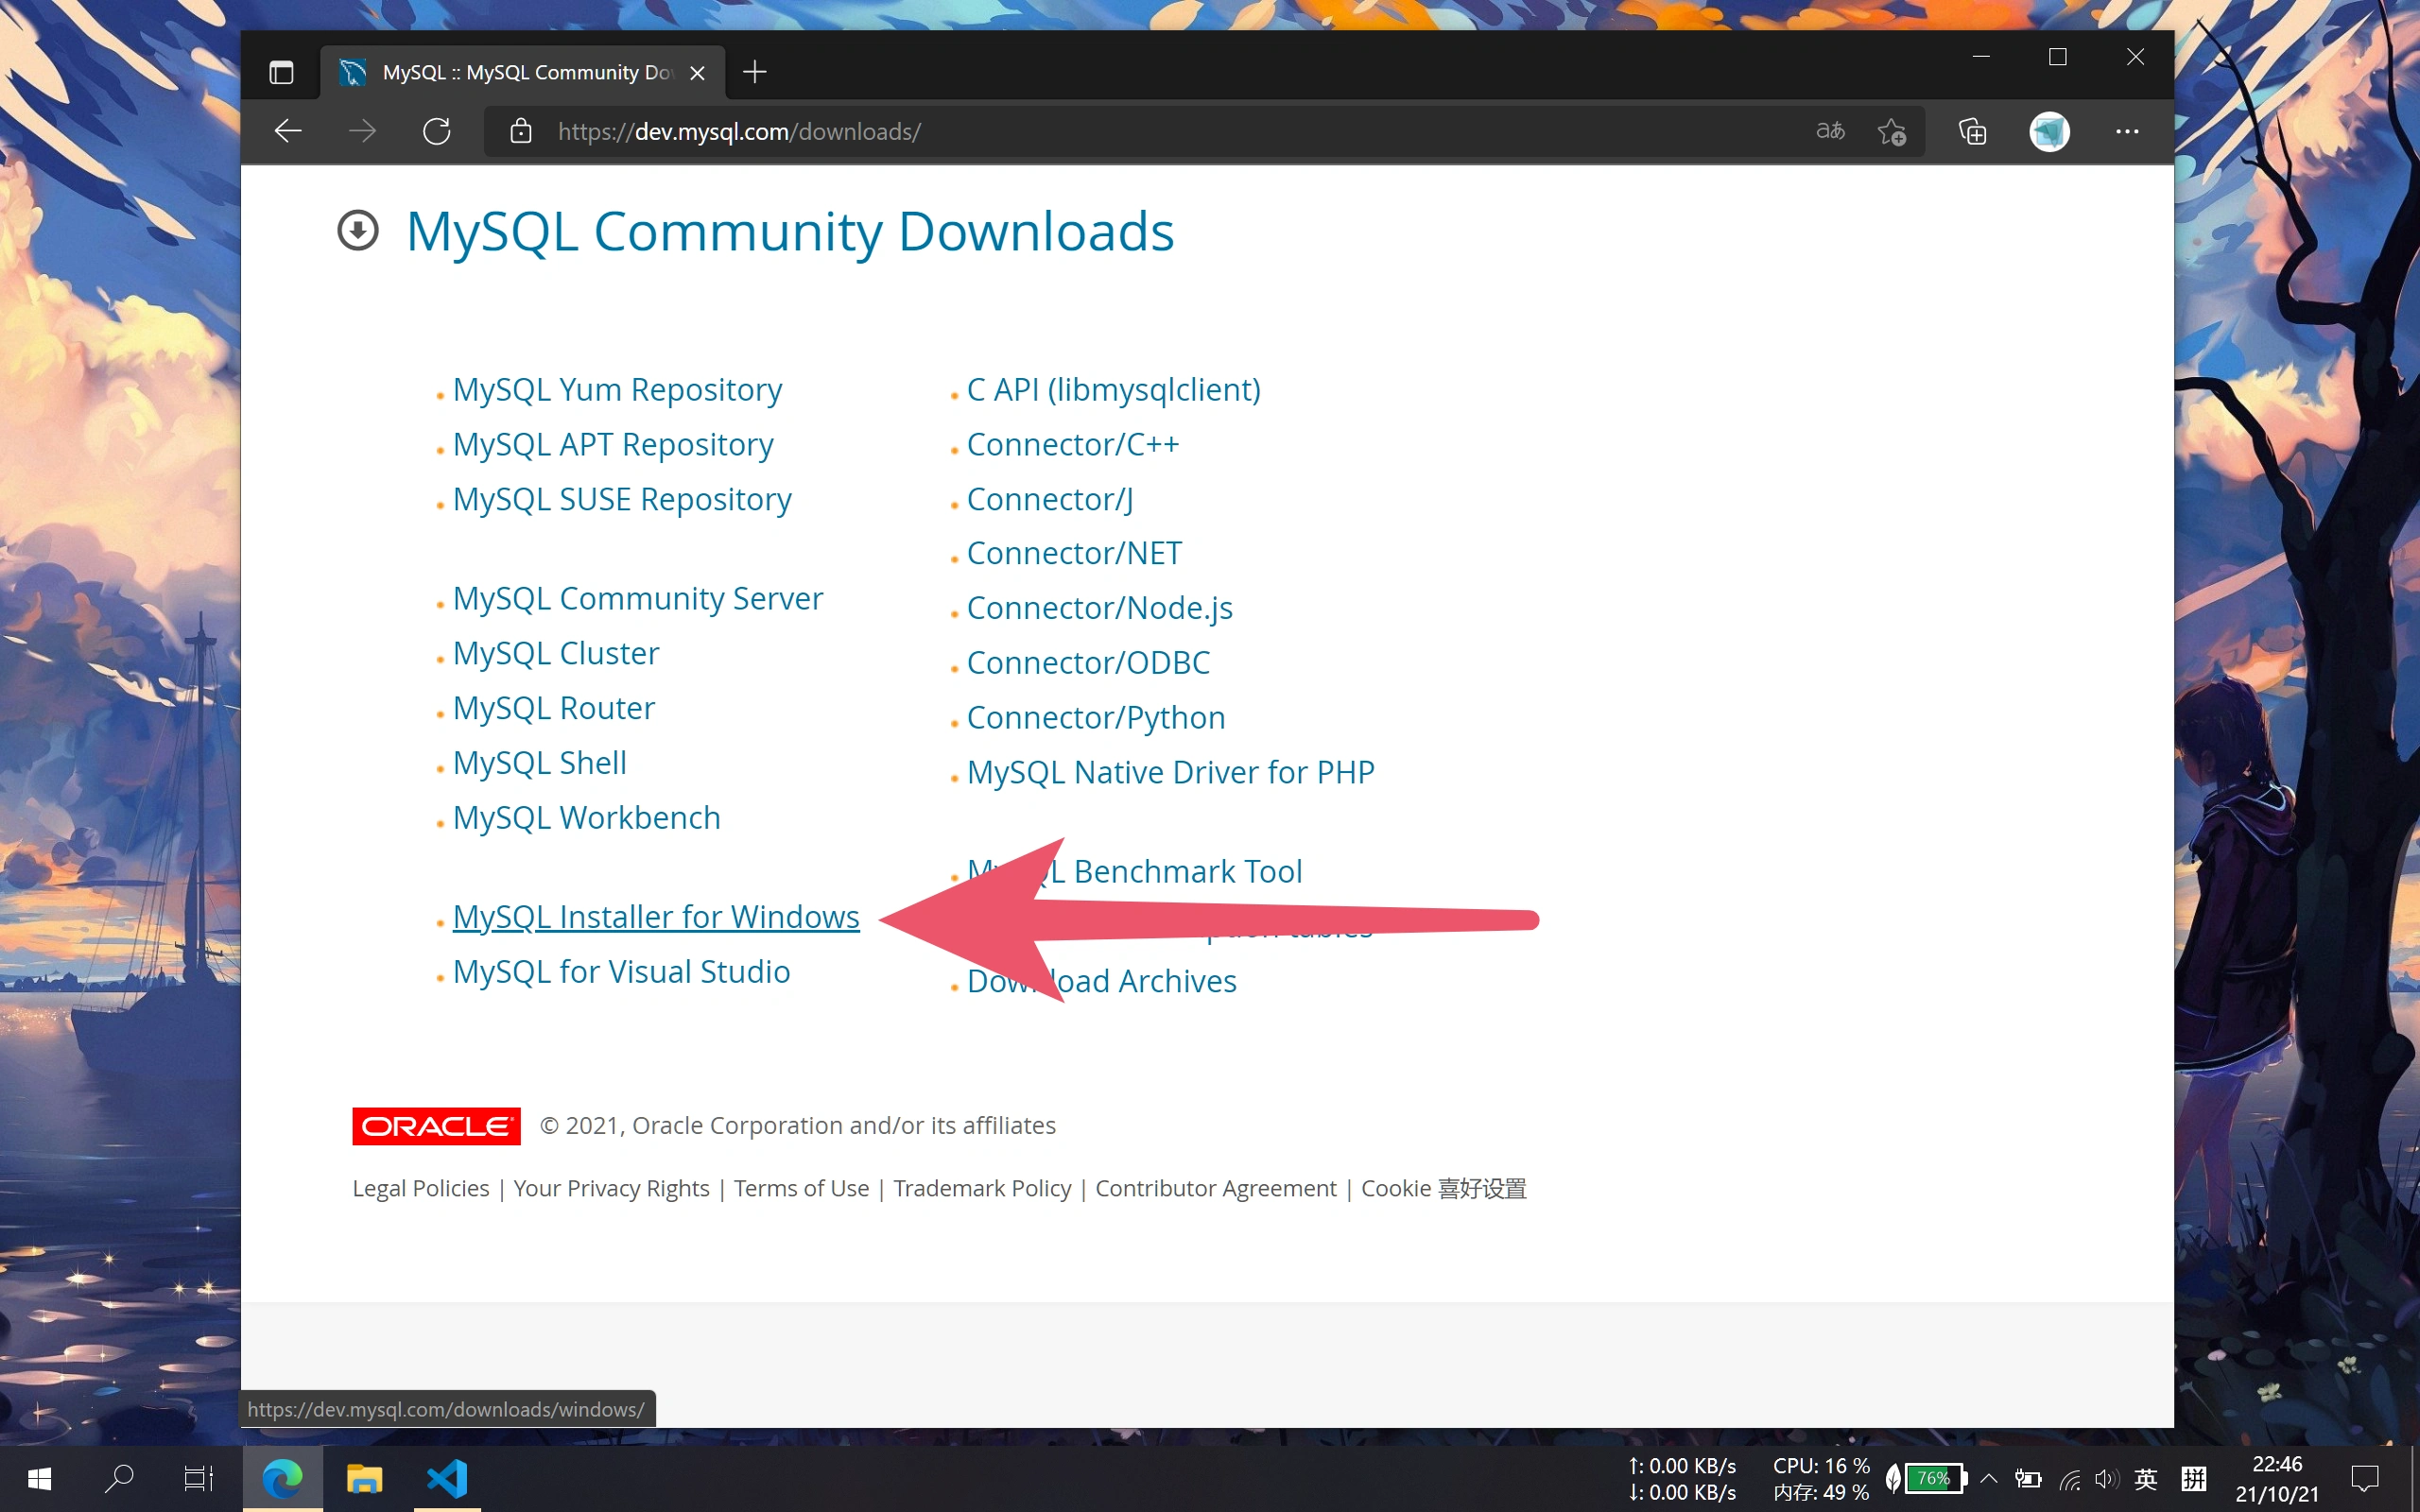Open Edge Settings and more menu
The image size is (2420, 1512).
pyautogui.click(x=2127, y=131)
